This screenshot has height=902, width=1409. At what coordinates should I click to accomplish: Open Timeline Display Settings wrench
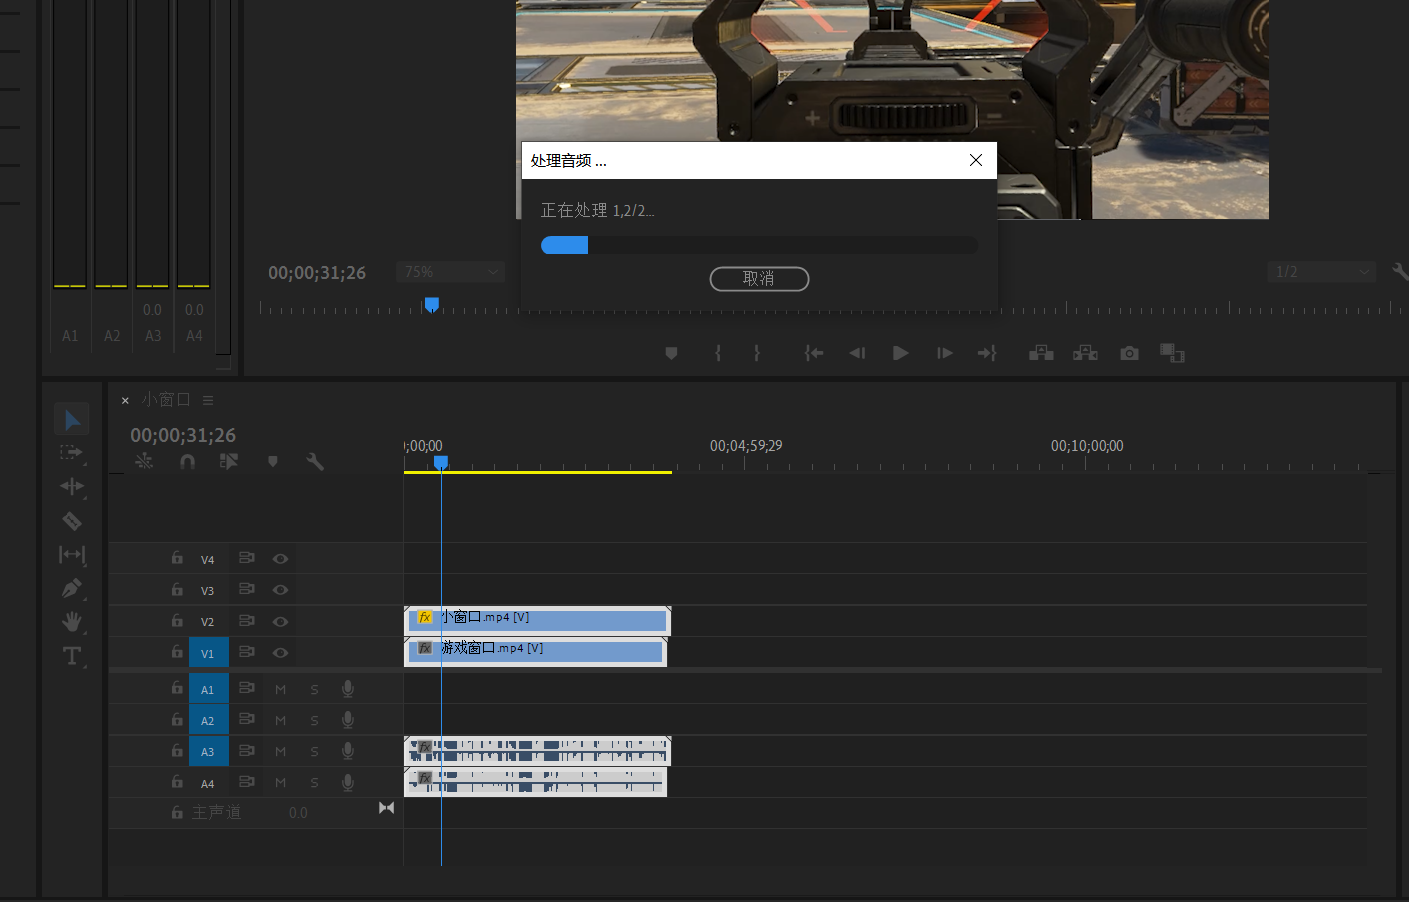coord(315,461)
